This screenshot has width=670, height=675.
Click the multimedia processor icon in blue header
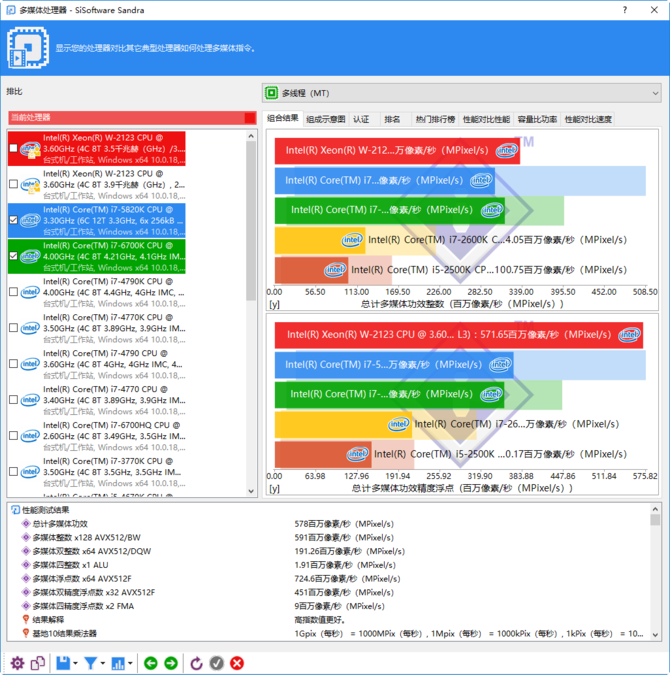click(x=28, y=48)
